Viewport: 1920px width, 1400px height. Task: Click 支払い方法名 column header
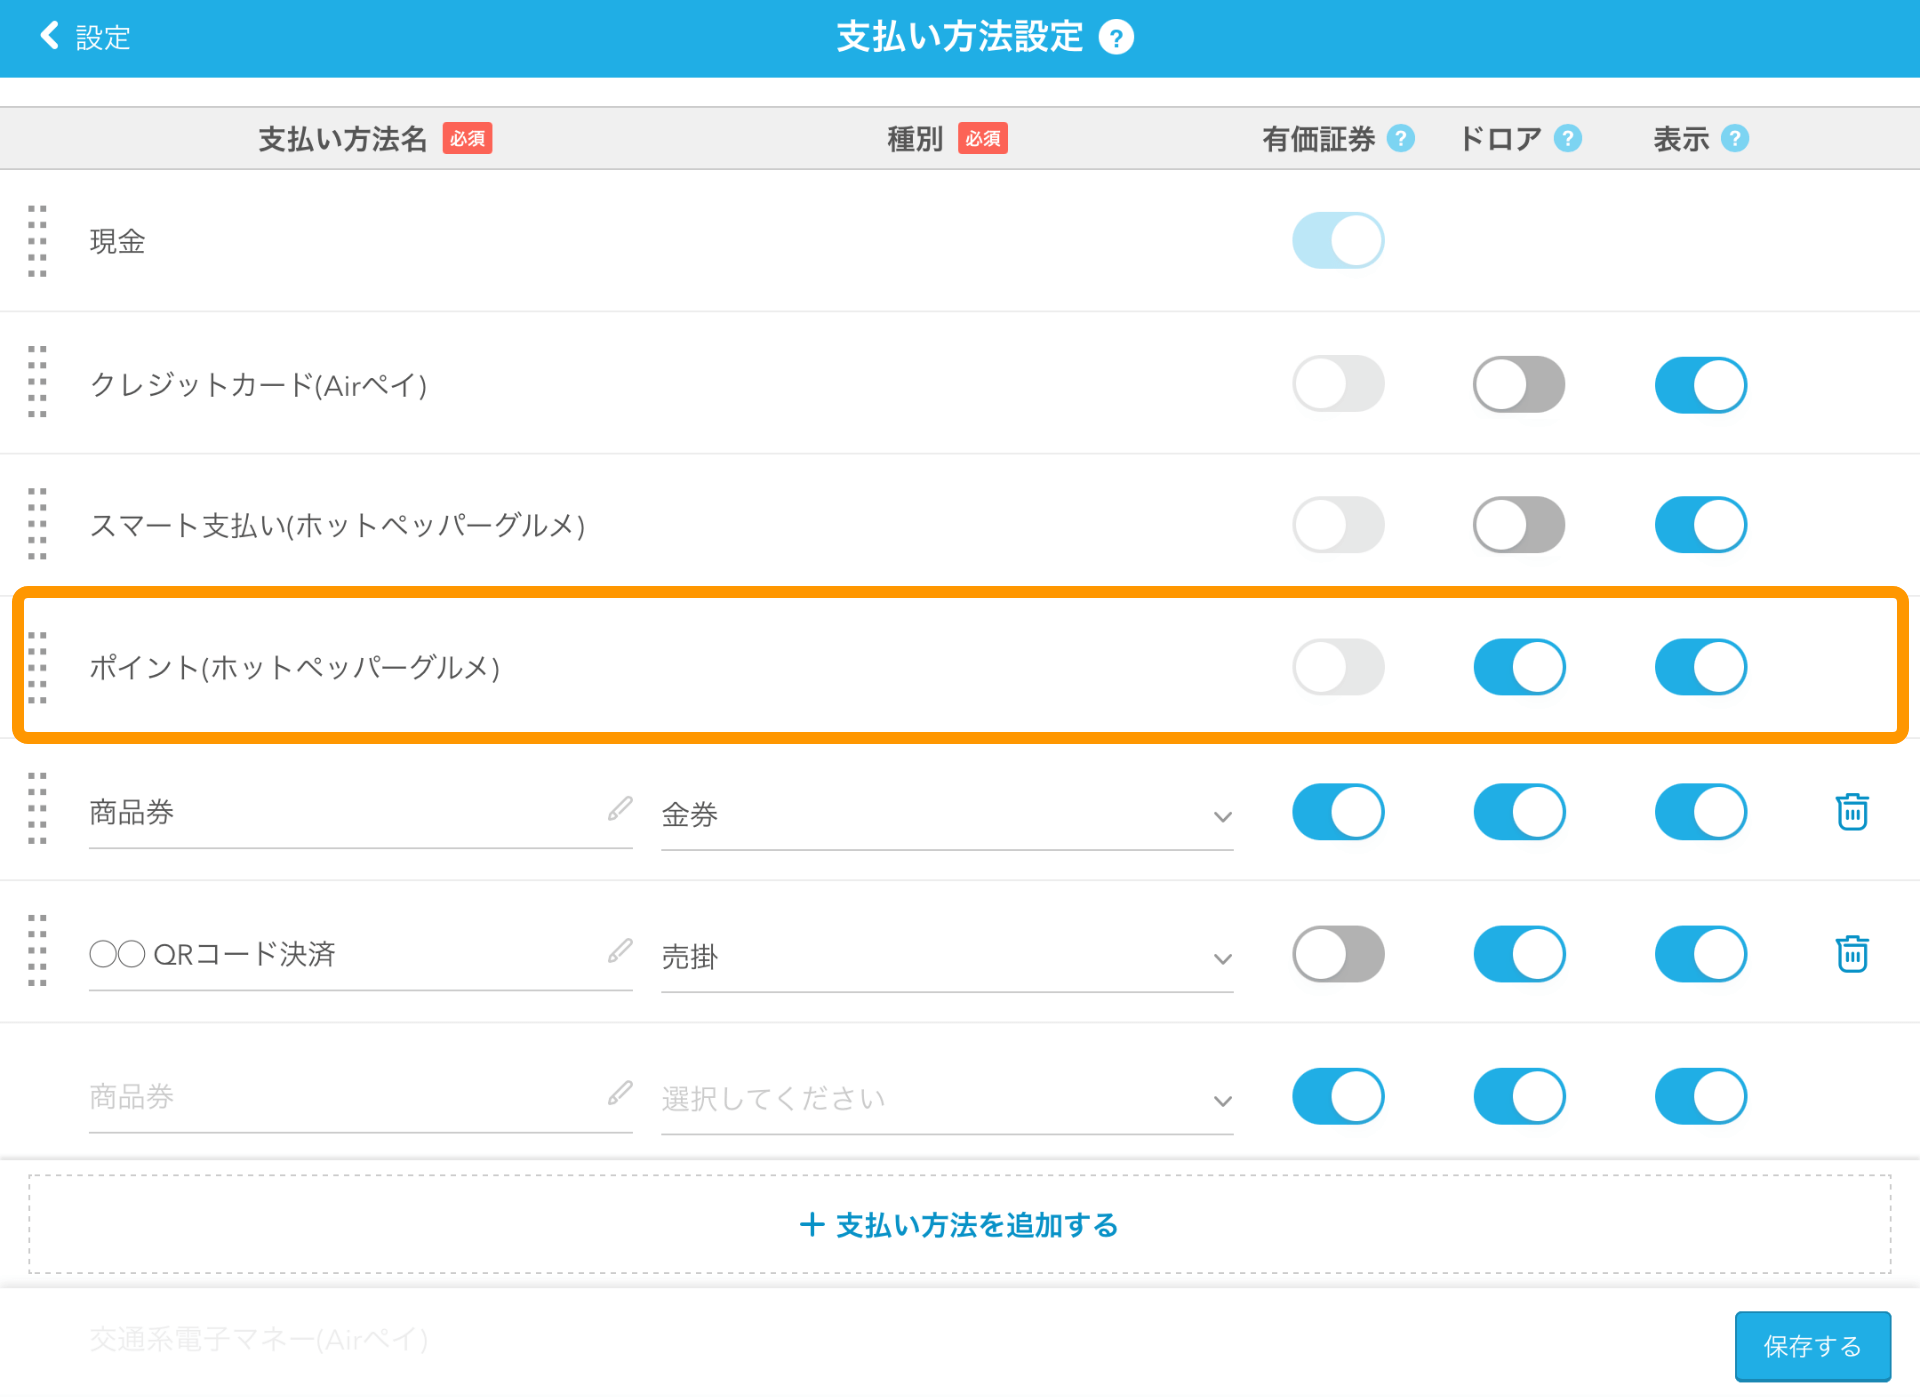[x=342, y=138]
